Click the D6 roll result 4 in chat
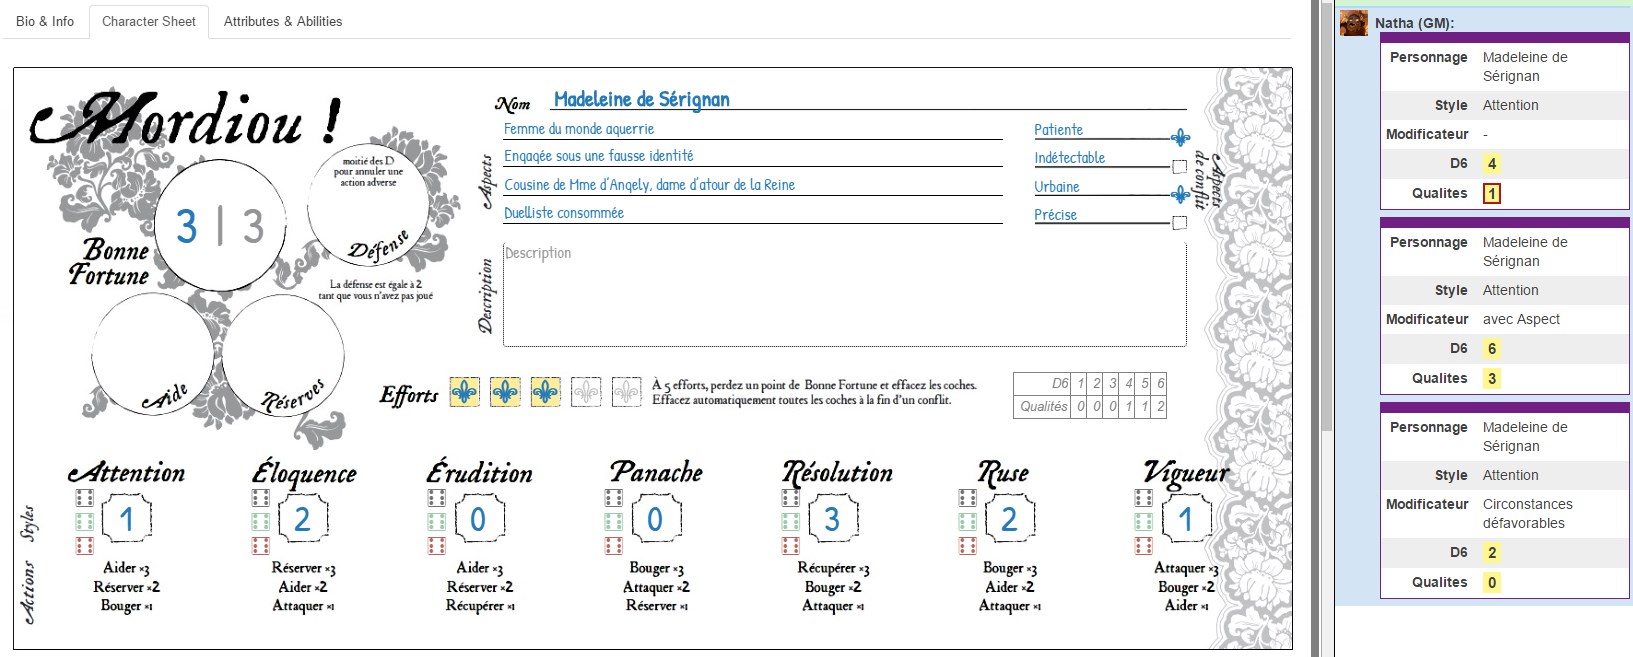This screenshot has height=657, width=1633. [x=1492, y=164]
